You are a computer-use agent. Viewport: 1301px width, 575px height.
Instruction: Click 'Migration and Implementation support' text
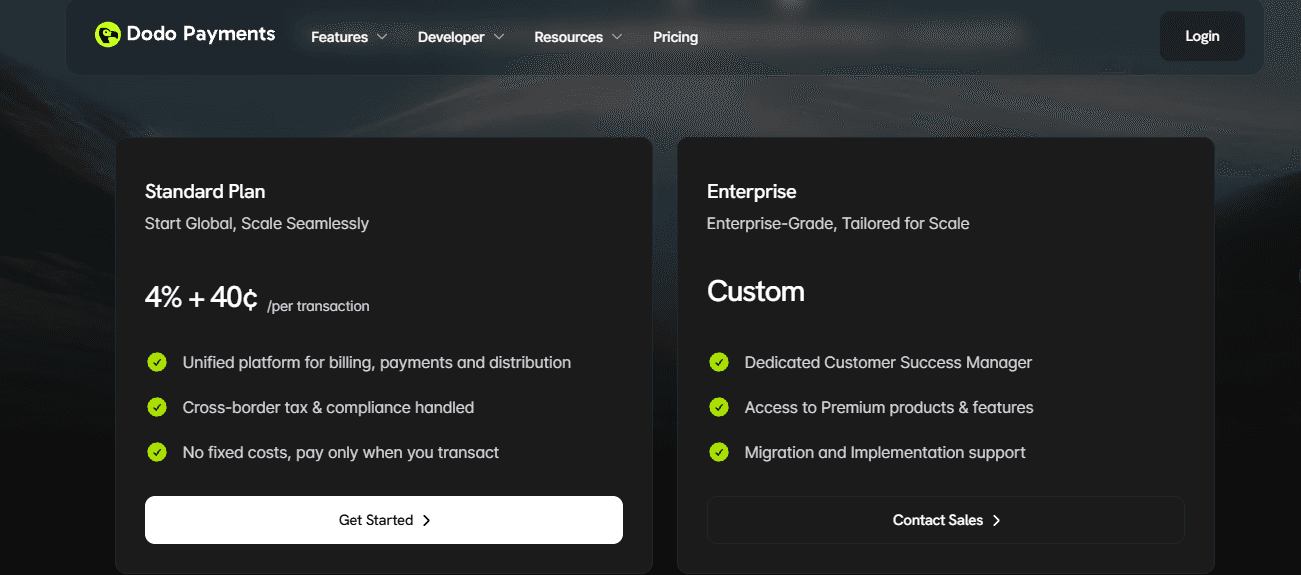coord(885,452)
